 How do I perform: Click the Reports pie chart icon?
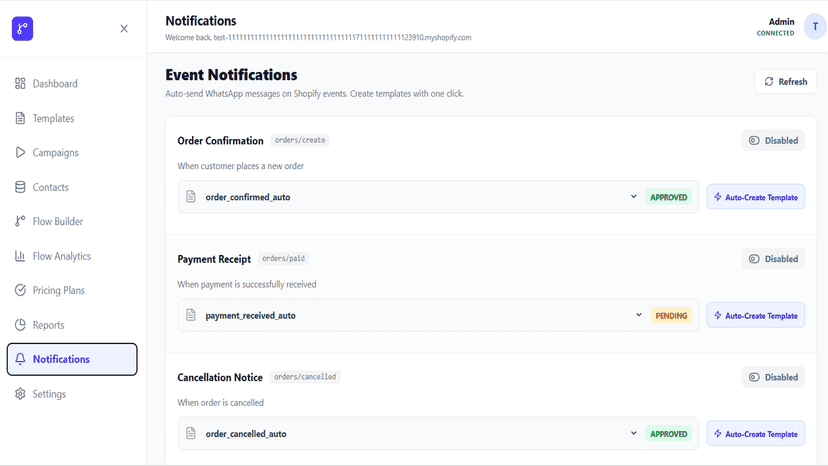pos(20,325)
